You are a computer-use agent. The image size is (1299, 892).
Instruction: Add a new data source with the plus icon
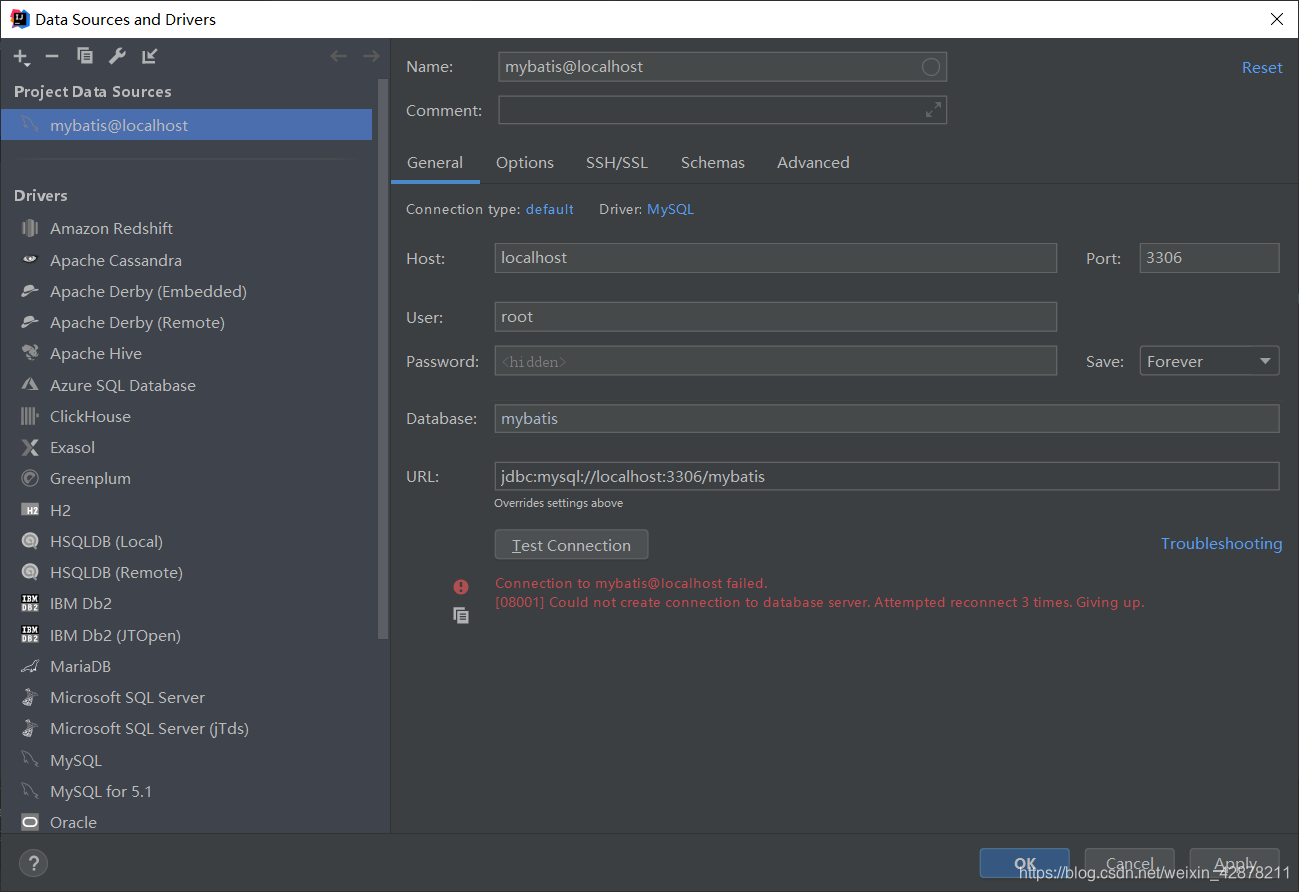[x=21, y=56]
